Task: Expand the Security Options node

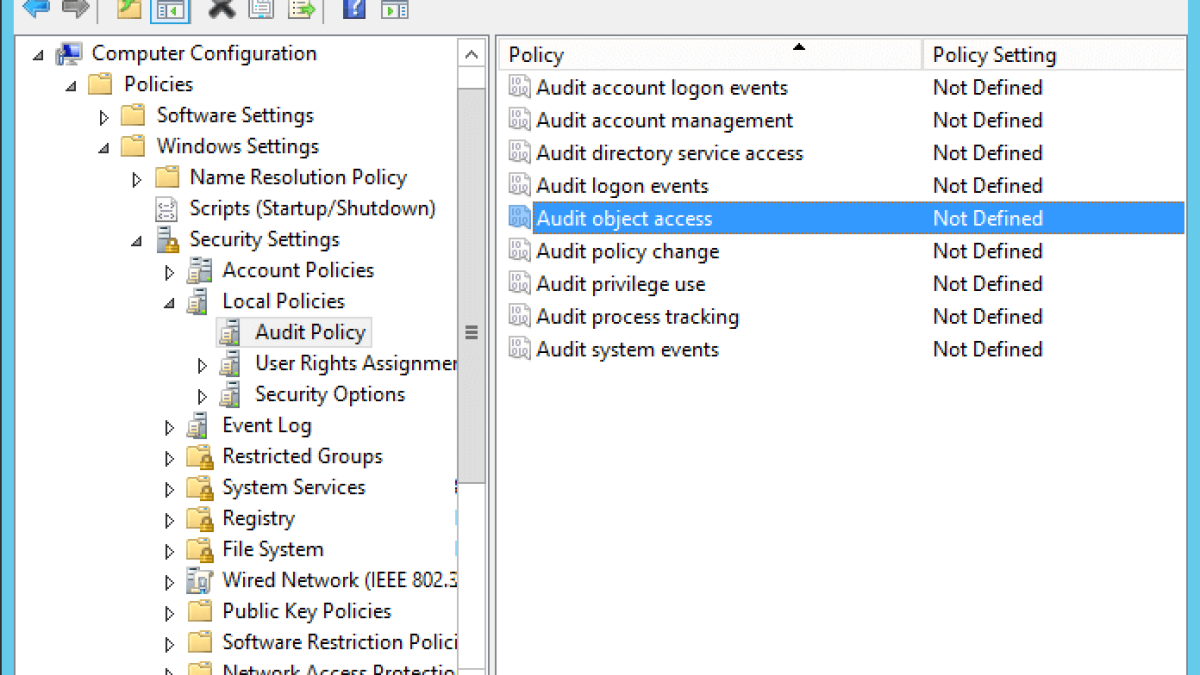Action: (x=202, y=397)
